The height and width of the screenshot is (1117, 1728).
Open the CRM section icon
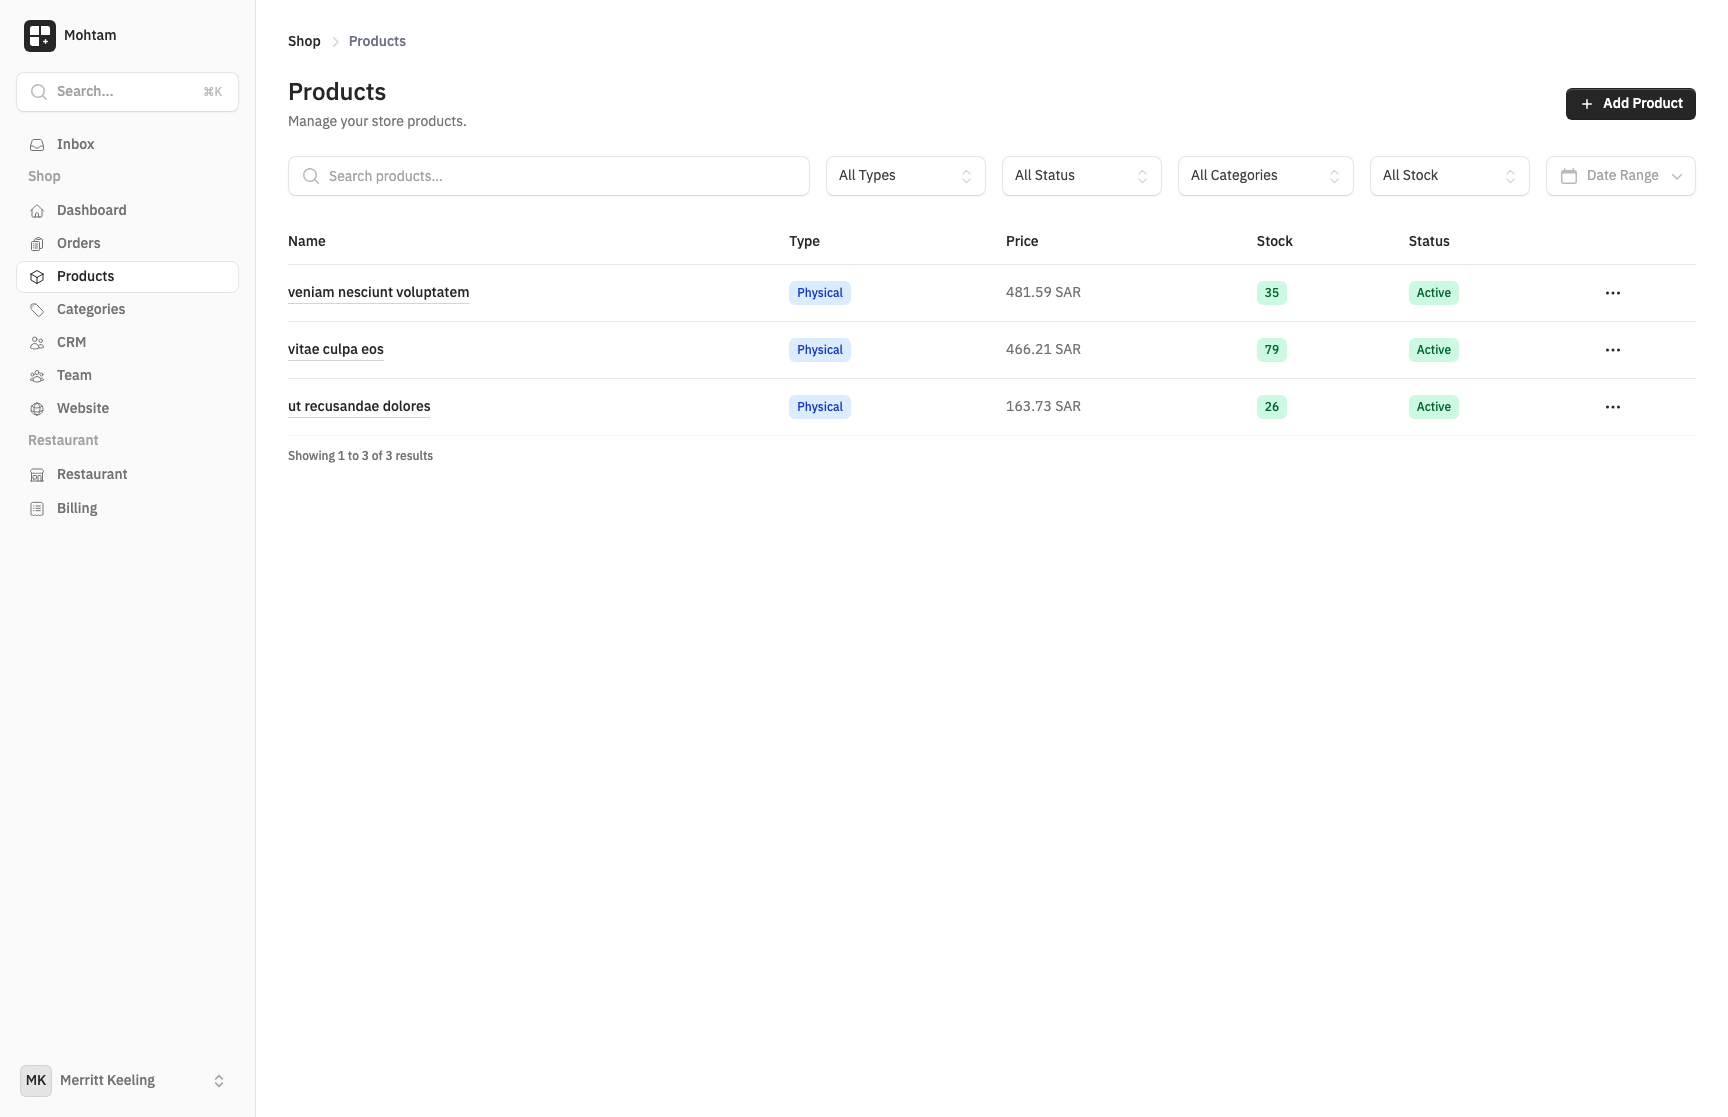36,342
